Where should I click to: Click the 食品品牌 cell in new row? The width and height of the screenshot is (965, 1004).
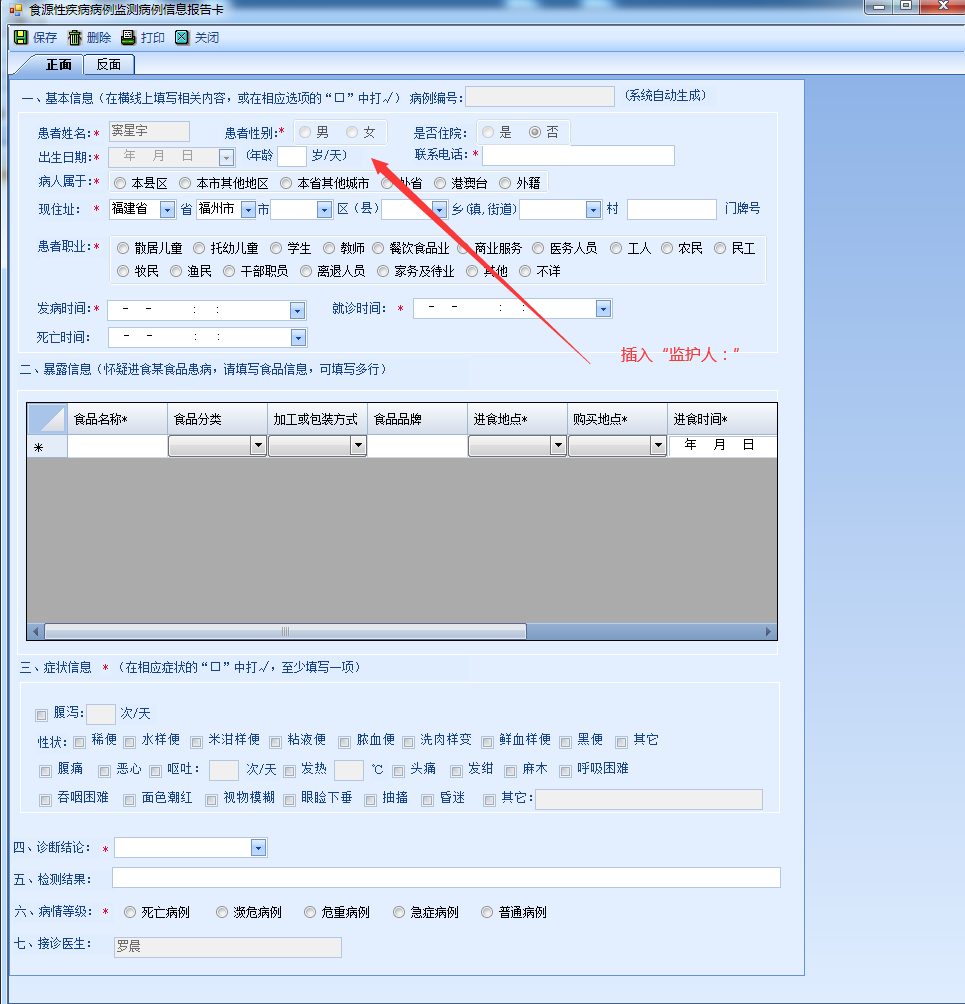click(x=418, y=446)
